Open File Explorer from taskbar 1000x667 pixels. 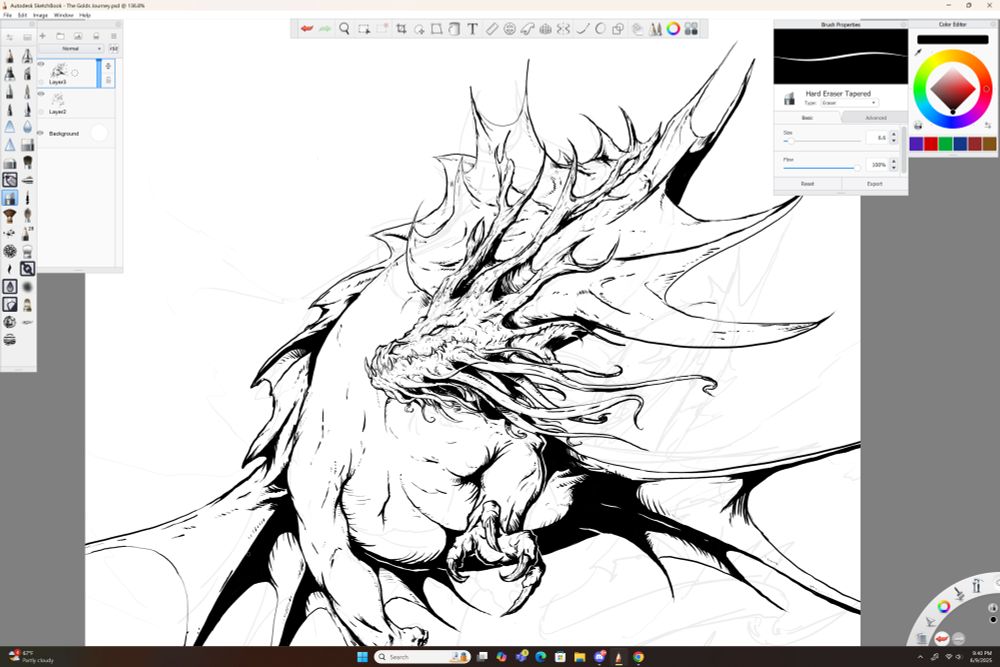pos(580,657)
